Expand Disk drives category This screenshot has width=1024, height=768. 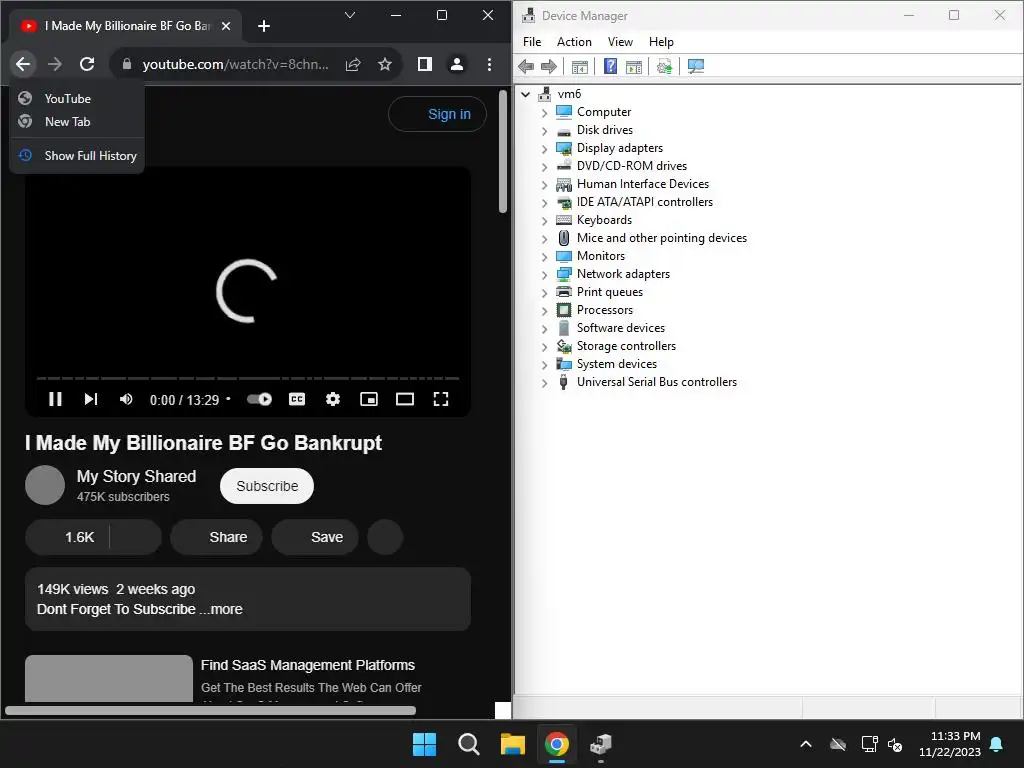pos(545,131)
